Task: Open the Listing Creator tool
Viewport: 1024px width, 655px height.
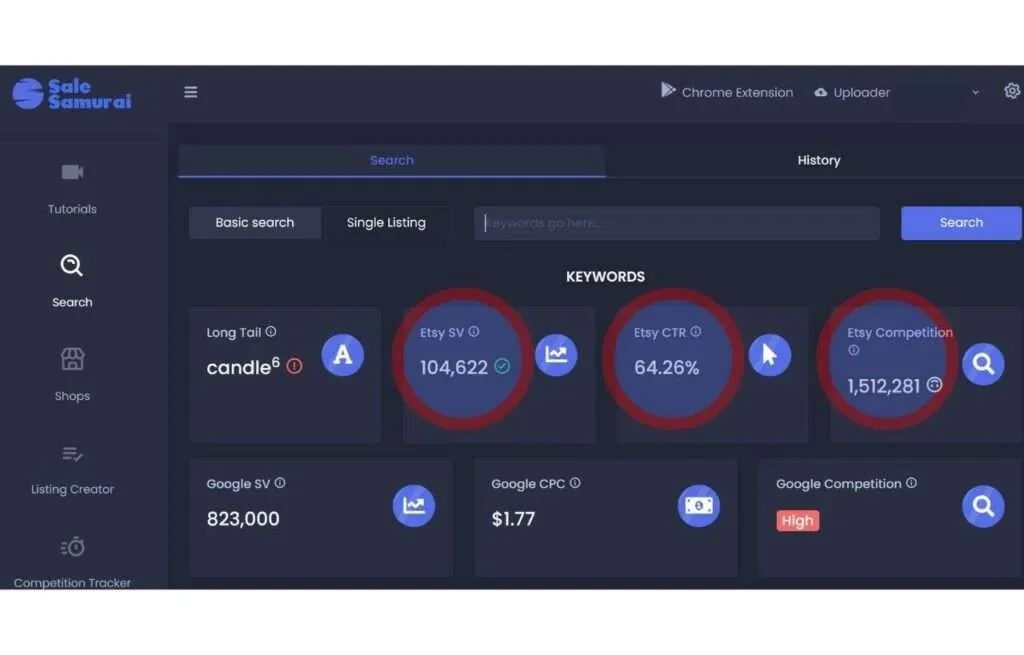Action: (72, 467)
